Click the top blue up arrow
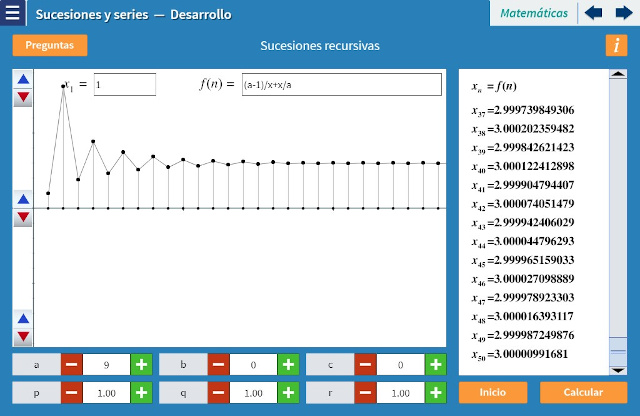The width and height of the screenshot is (640, 416). (24, 79)
